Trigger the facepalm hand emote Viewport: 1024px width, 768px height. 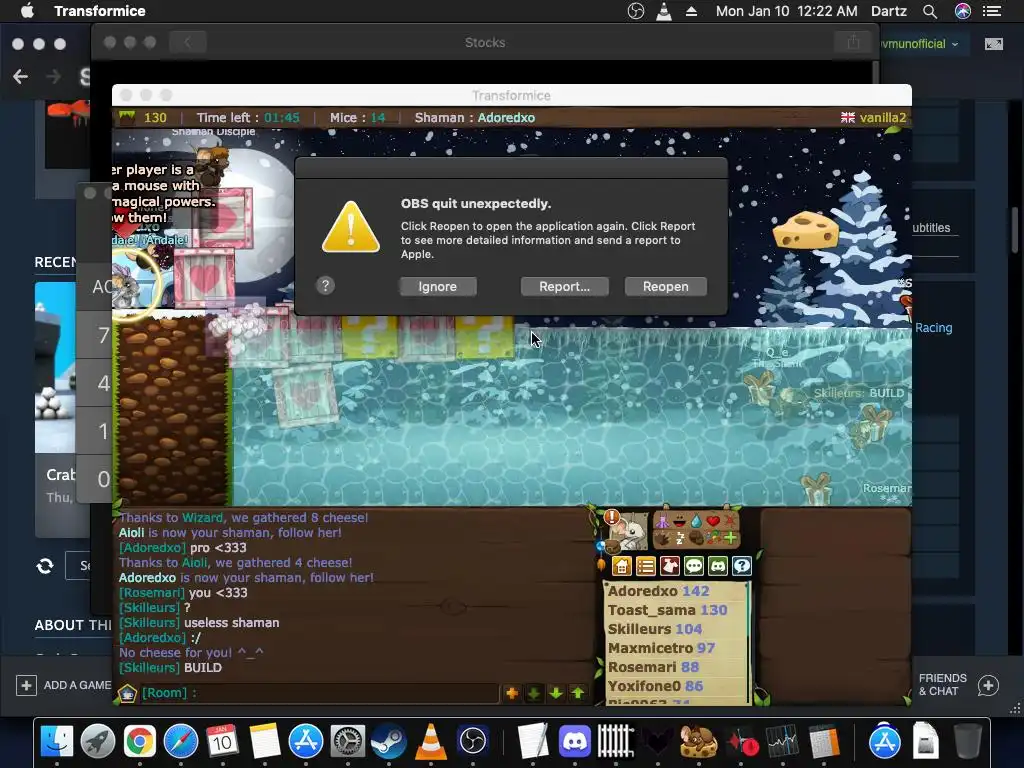[696, 539]
